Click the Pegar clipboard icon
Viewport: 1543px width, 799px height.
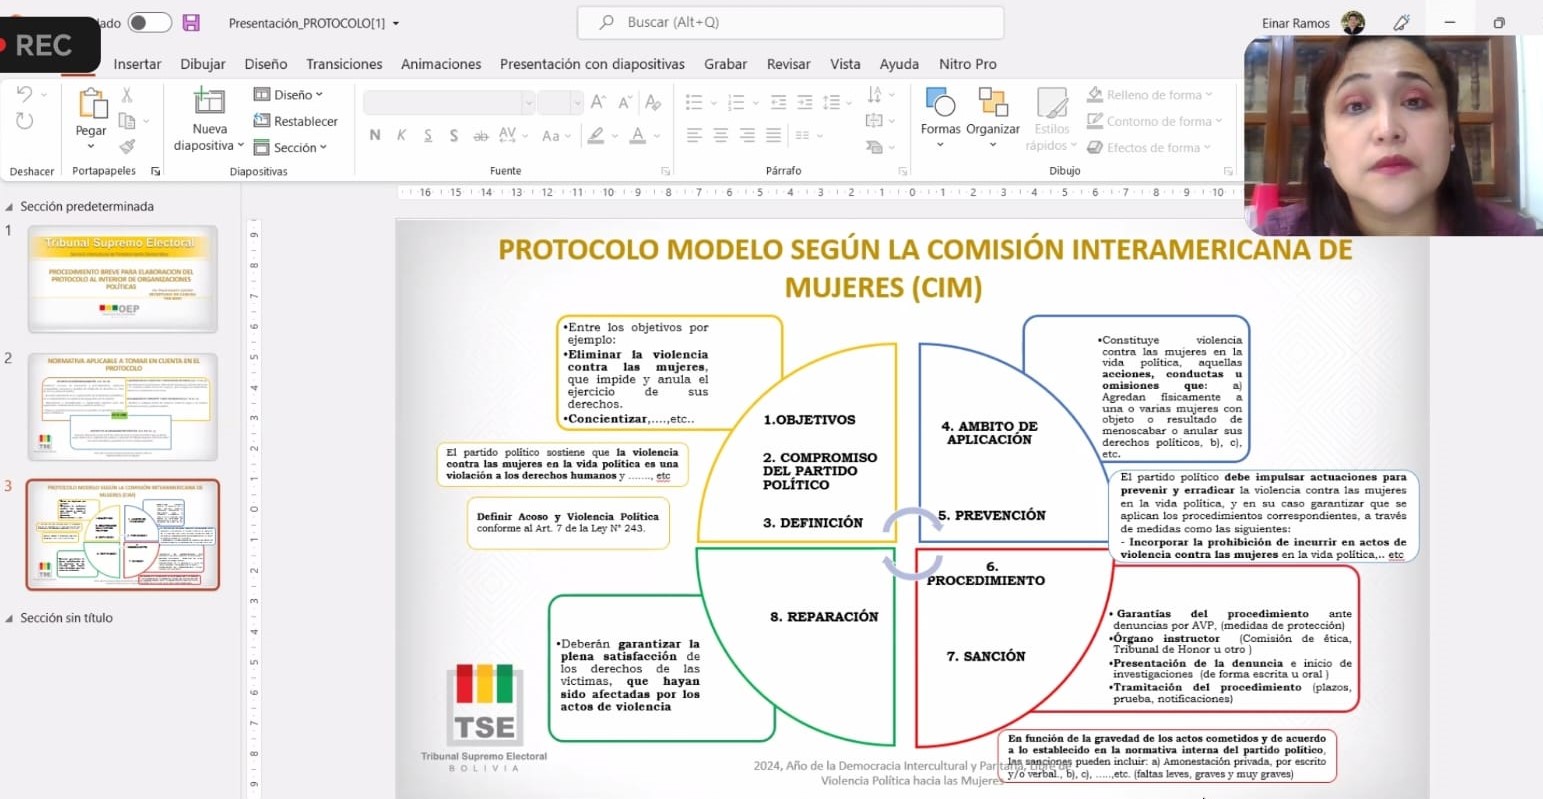coord(91,105)
